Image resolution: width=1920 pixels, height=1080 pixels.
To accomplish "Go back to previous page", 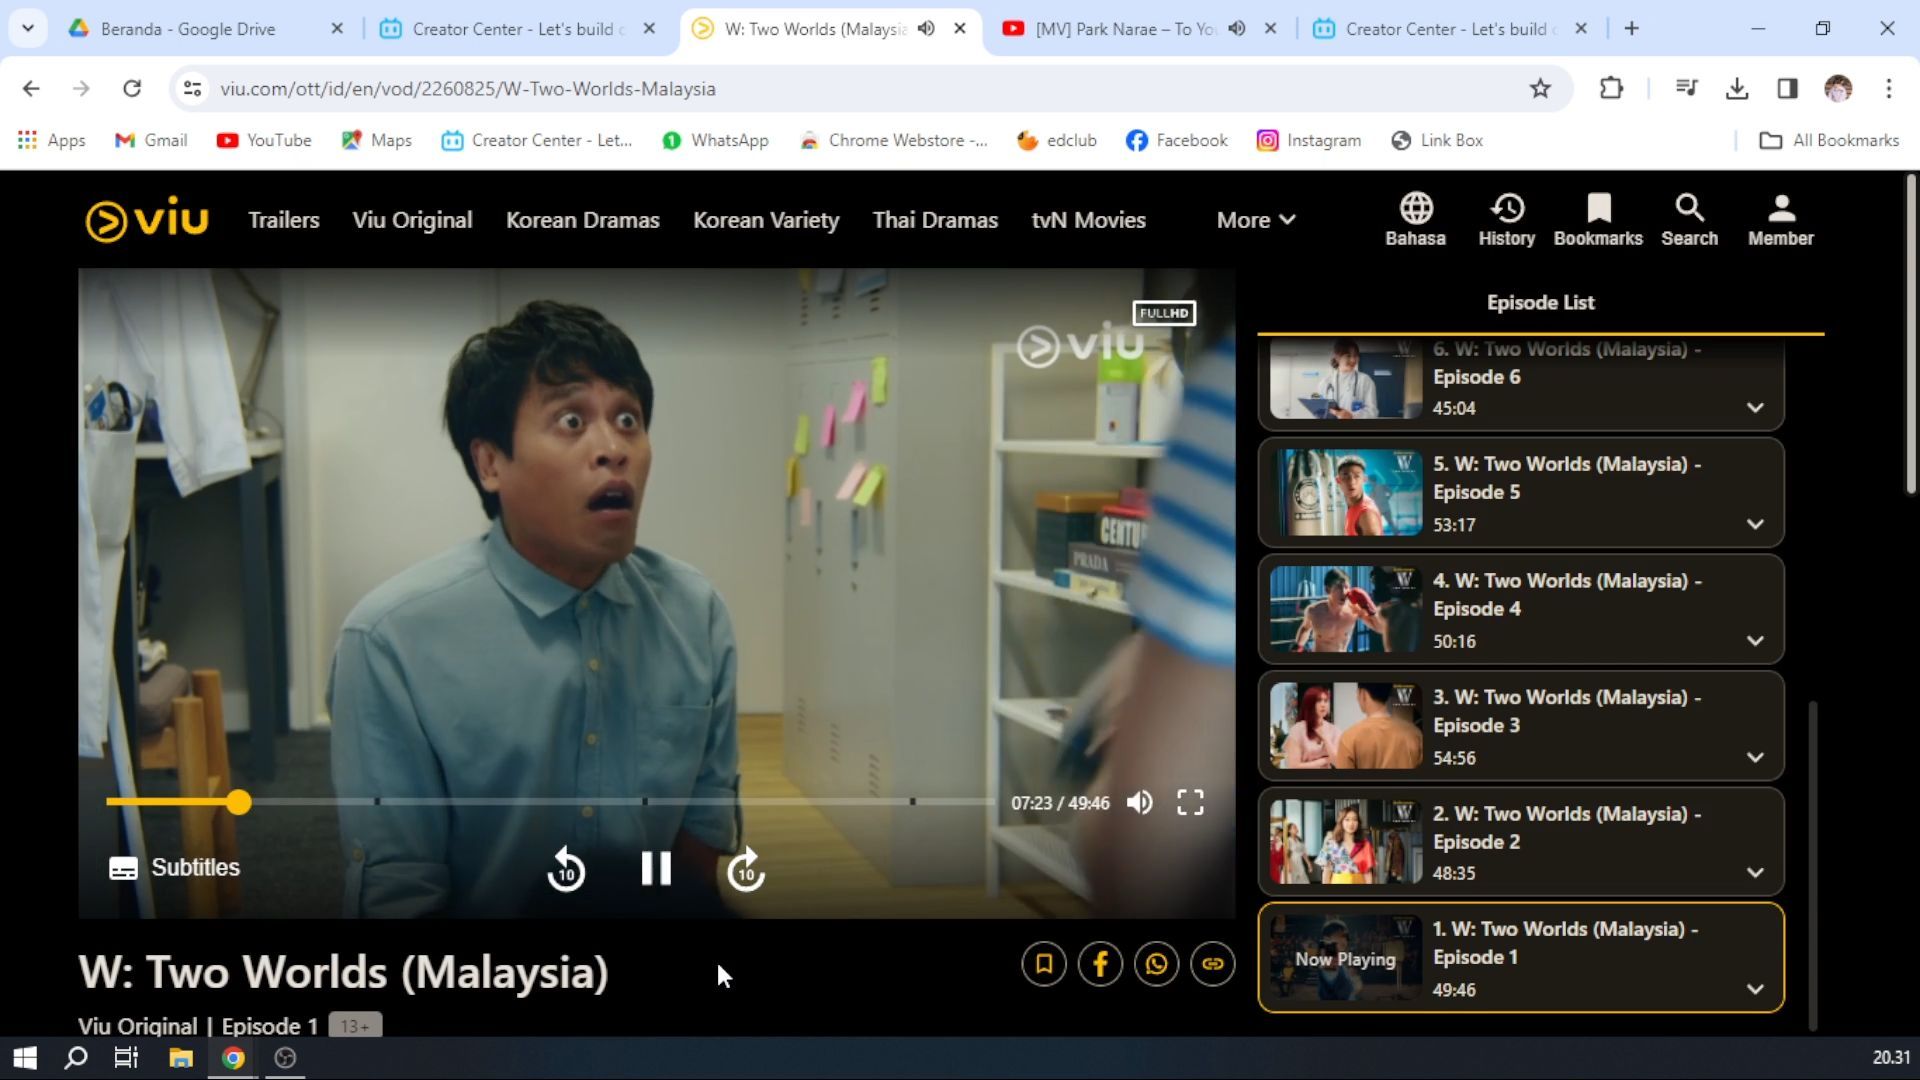I will (31, 89).
